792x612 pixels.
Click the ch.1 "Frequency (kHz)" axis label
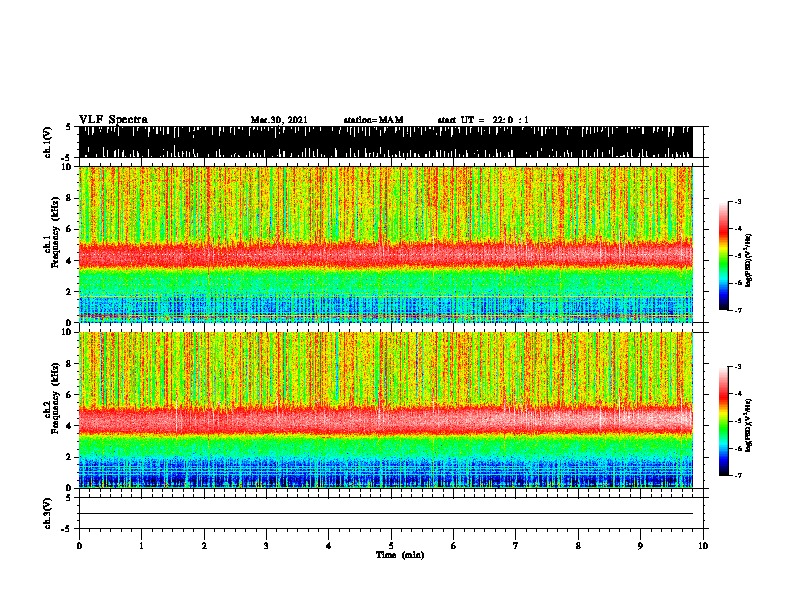tap(55, 233)
